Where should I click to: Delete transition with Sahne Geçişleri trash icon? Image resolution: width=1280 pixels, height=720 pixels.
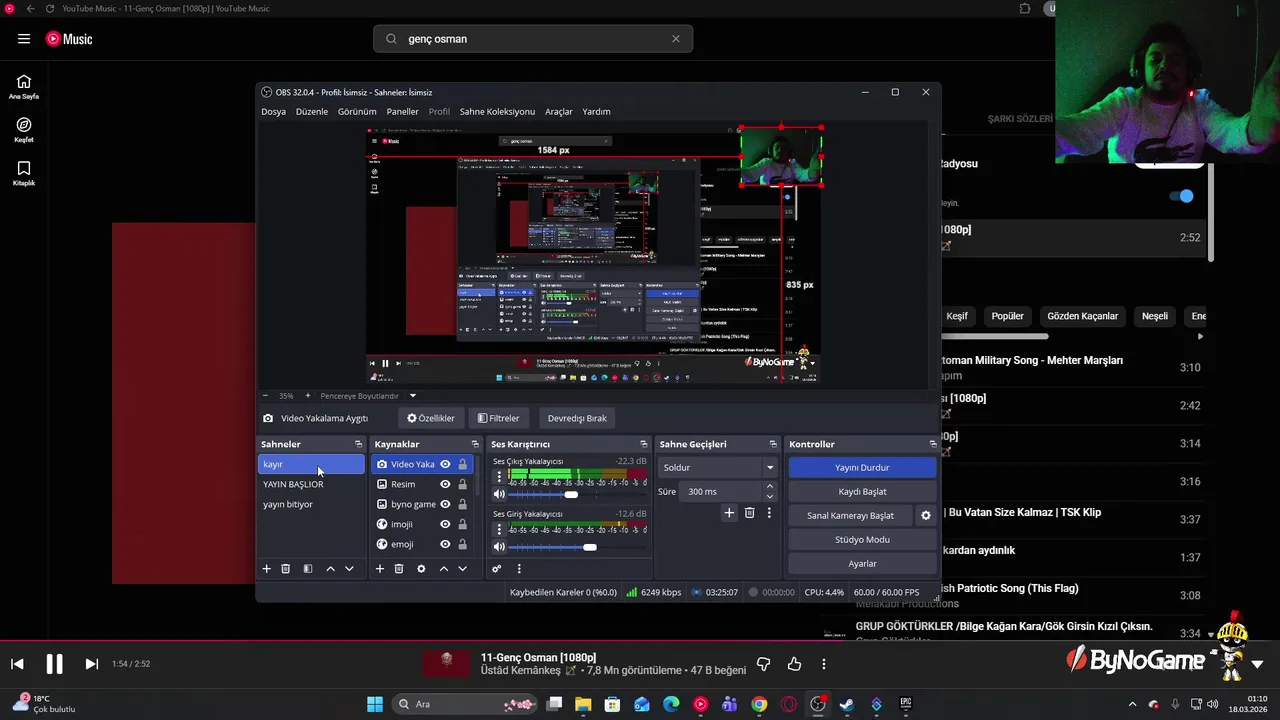click(x=749, y=513)
